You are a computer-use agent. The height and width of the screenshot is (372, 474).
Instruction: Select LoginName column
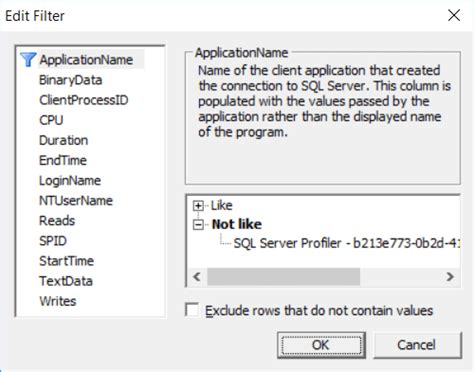coord(70,180)
